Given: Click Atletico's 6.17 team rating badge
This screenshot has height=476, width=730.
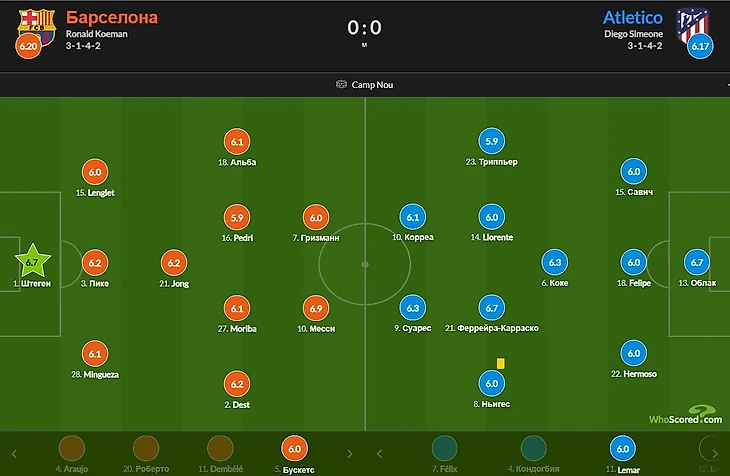Looking at the screenshot, I should [700, 46].
